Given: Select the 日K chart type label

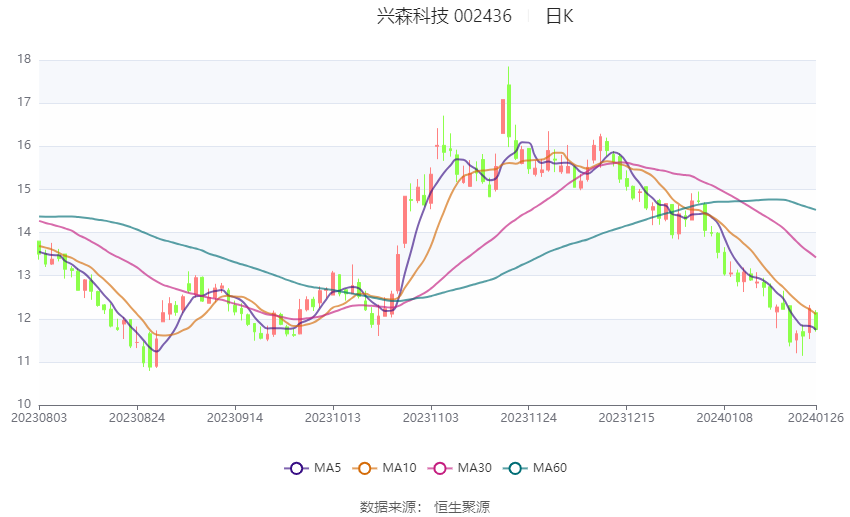Looking at the screenshot, I should coord(559,16).
